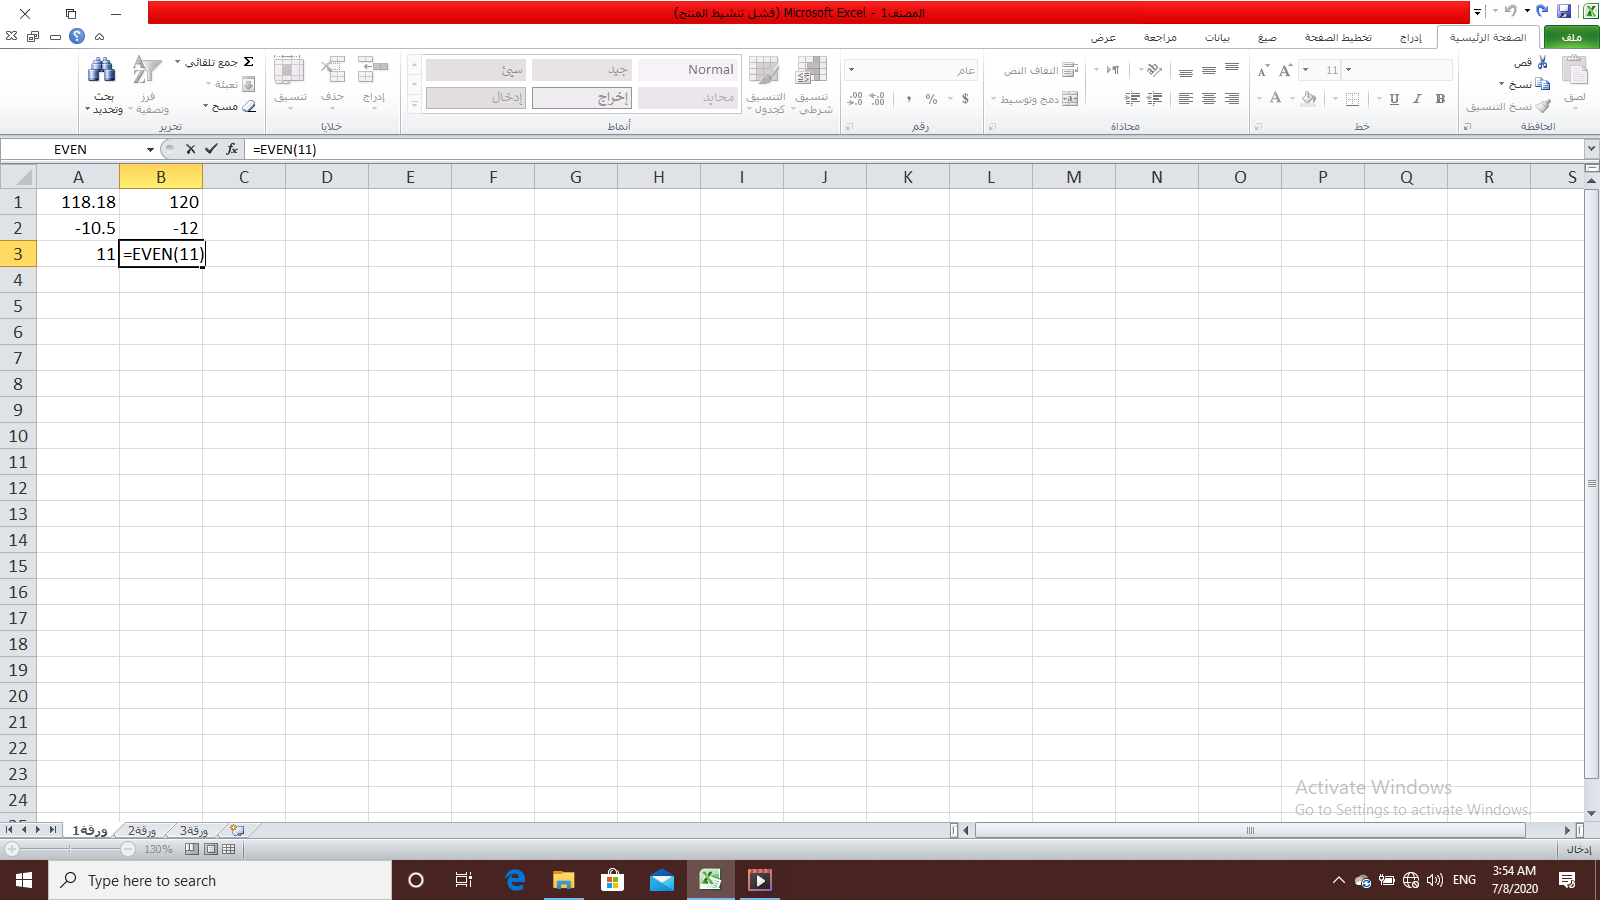Click the Insert cells icon

373,70
